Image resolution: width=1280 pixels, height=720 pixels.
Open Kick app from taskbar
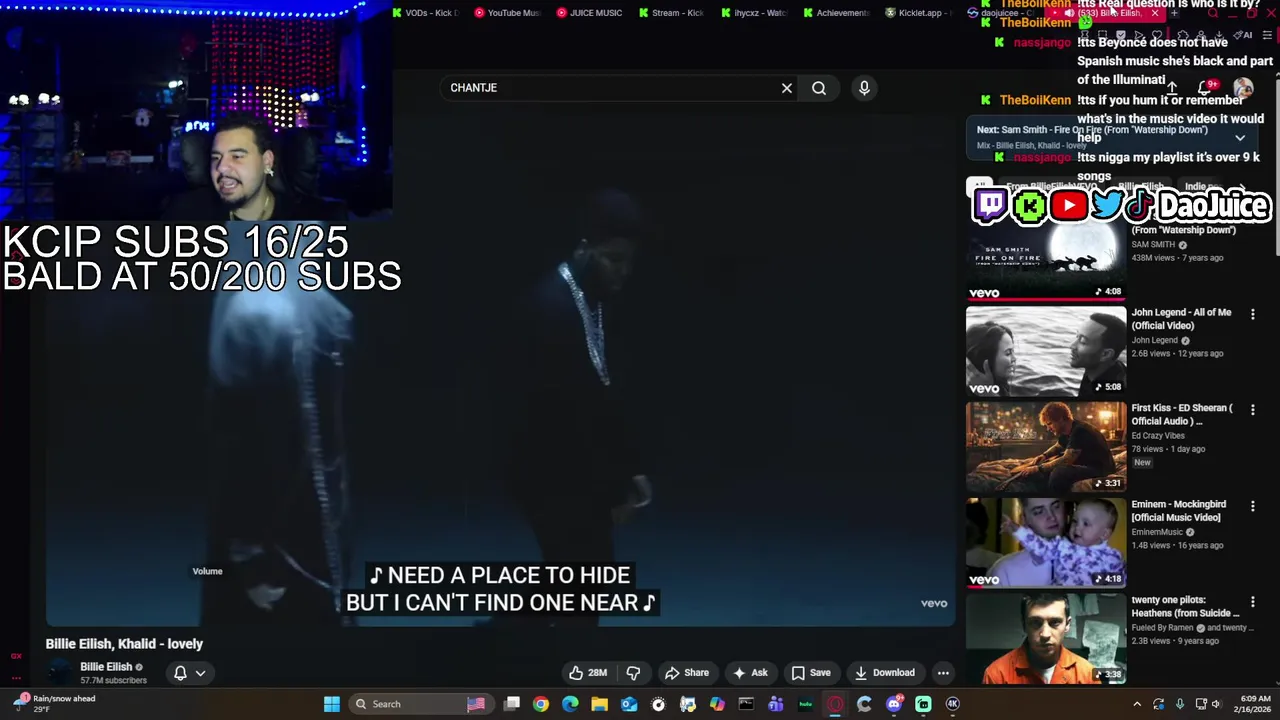pos(923,704)
